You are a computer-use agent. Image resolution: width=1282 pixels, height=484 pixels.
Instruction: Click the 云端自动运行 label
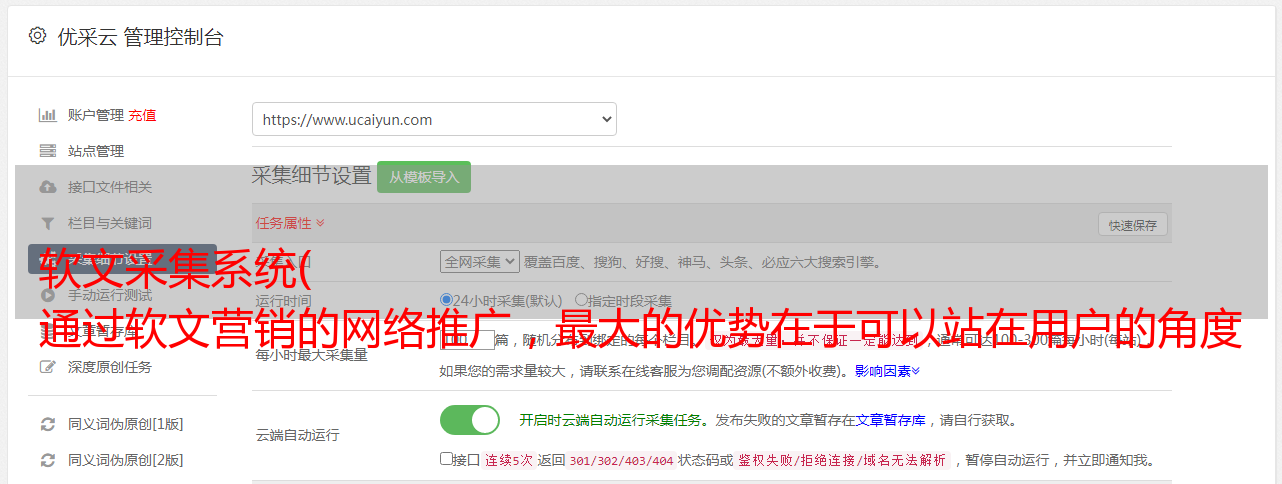(298, 435)
